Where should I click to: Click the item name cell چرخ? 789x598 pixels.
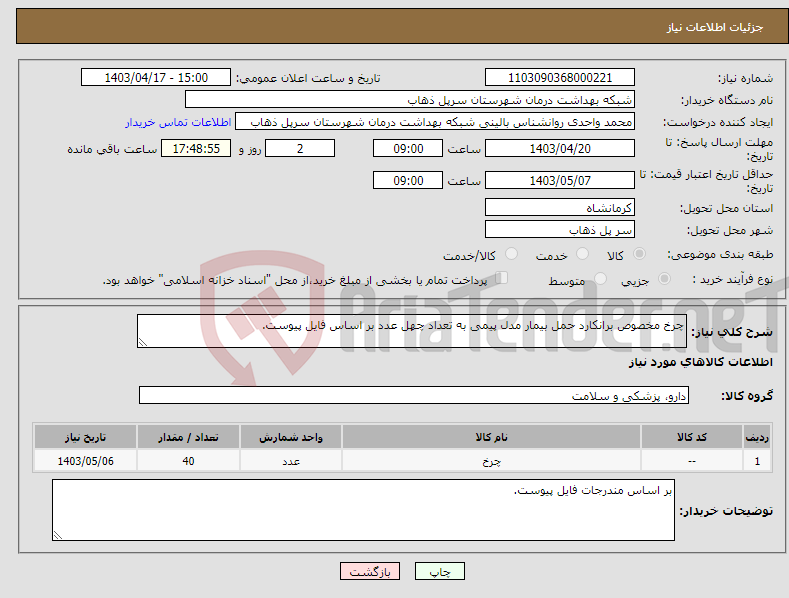(491, 461)
